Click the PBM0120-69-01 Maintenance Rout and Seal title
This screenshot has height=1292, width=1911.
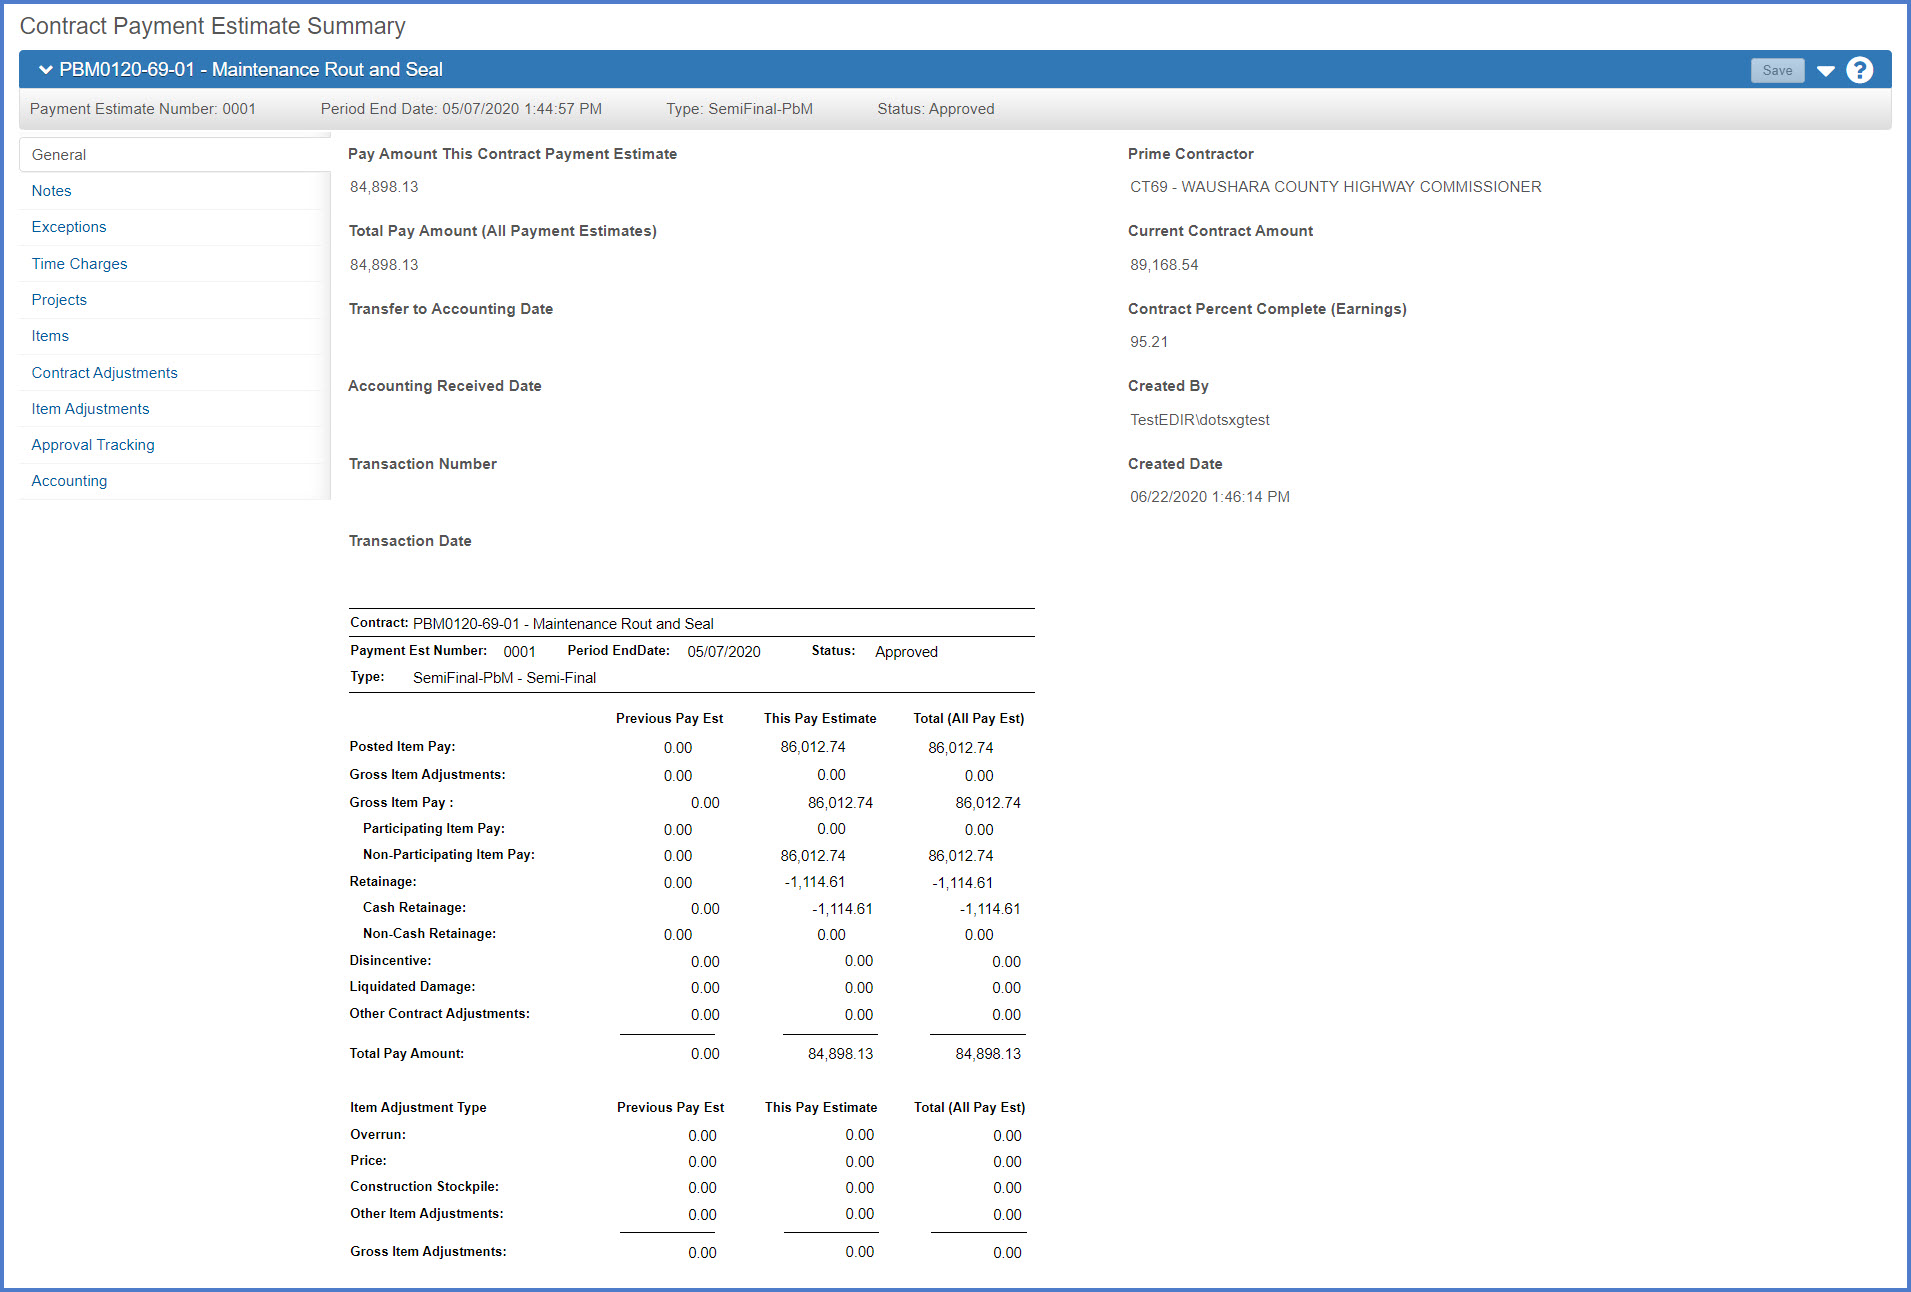click(x=251, y=69)
